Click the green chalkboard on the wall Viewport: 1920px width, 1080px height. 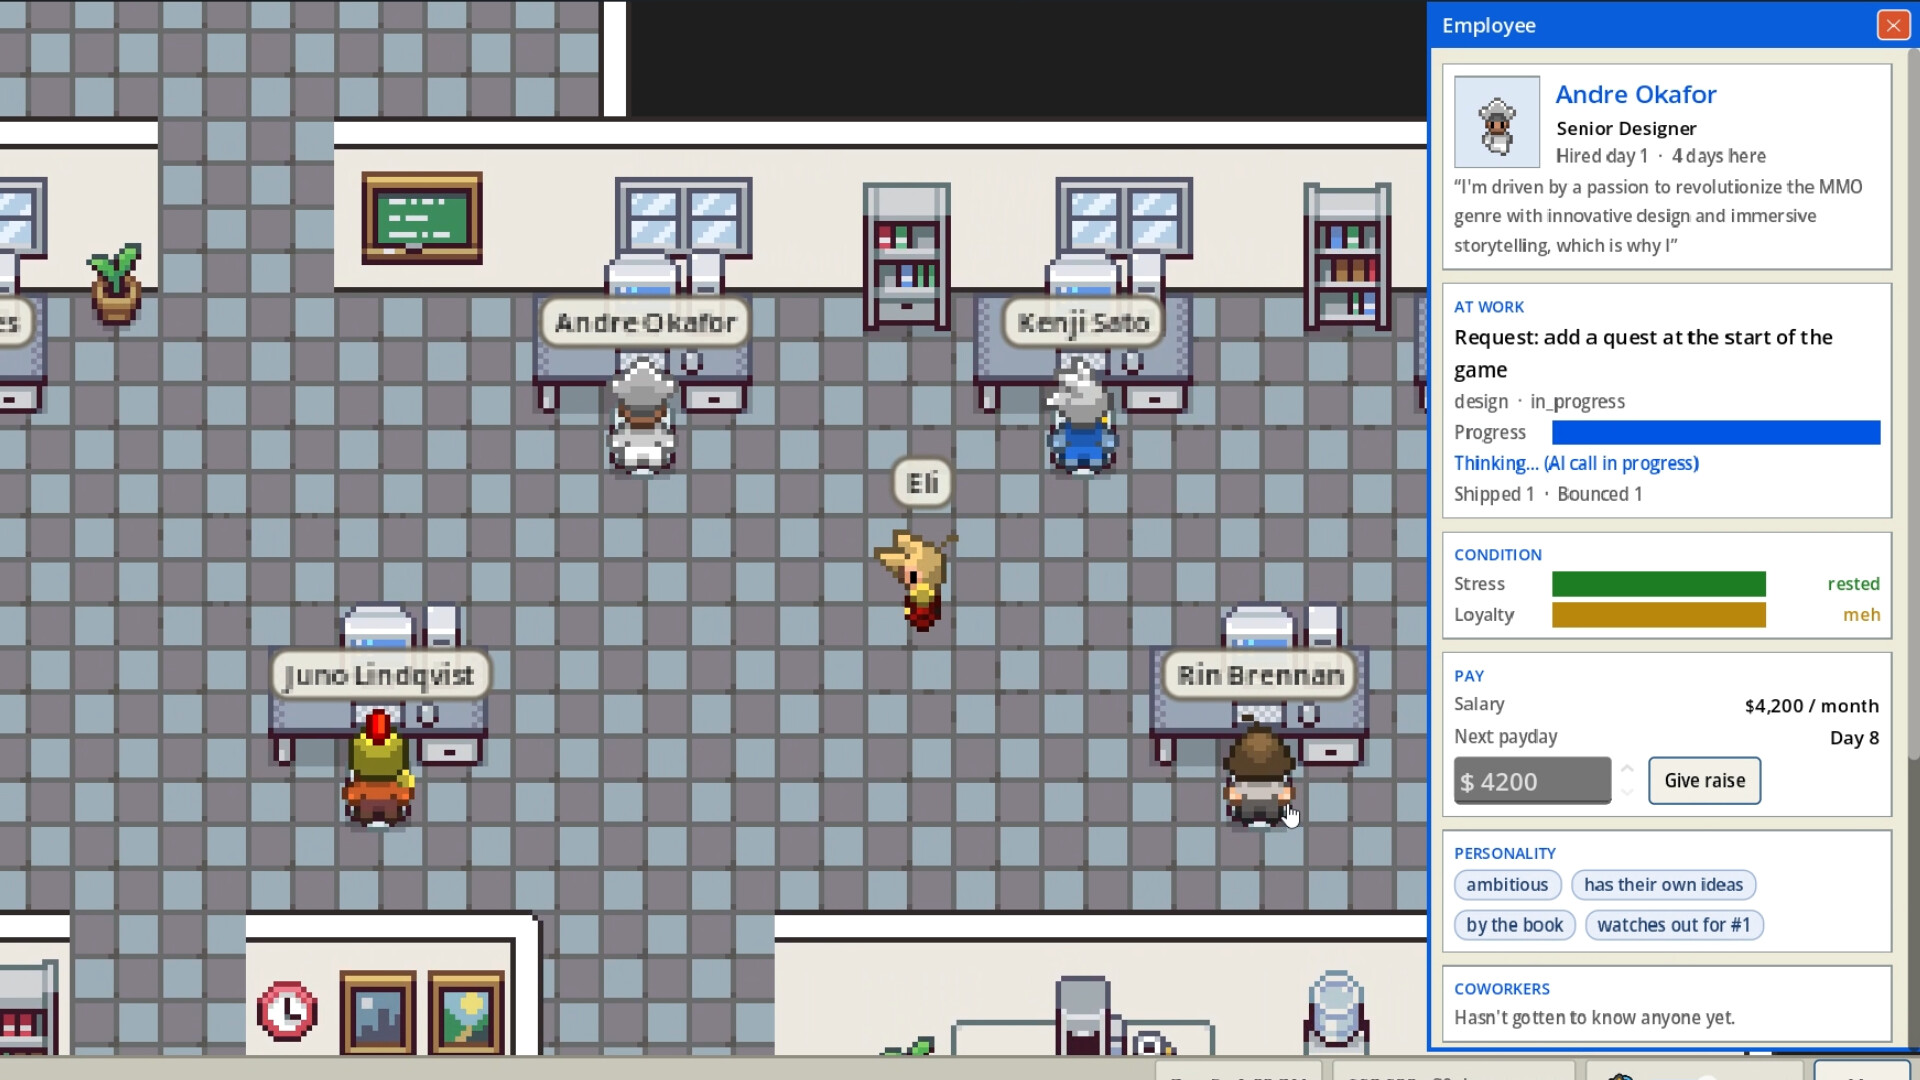coord(421,218)
